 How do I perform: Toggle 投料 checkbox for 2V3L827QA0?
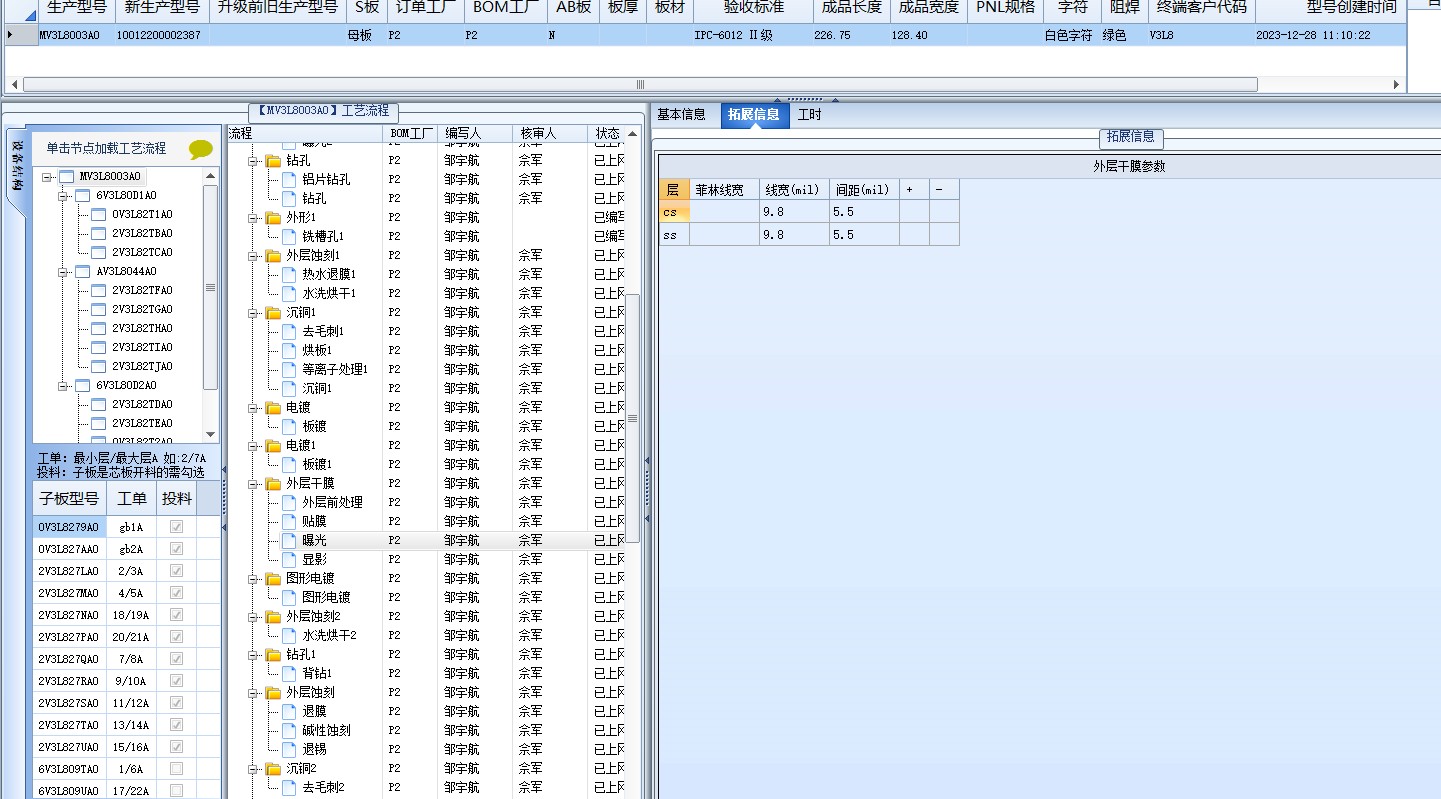176,659
